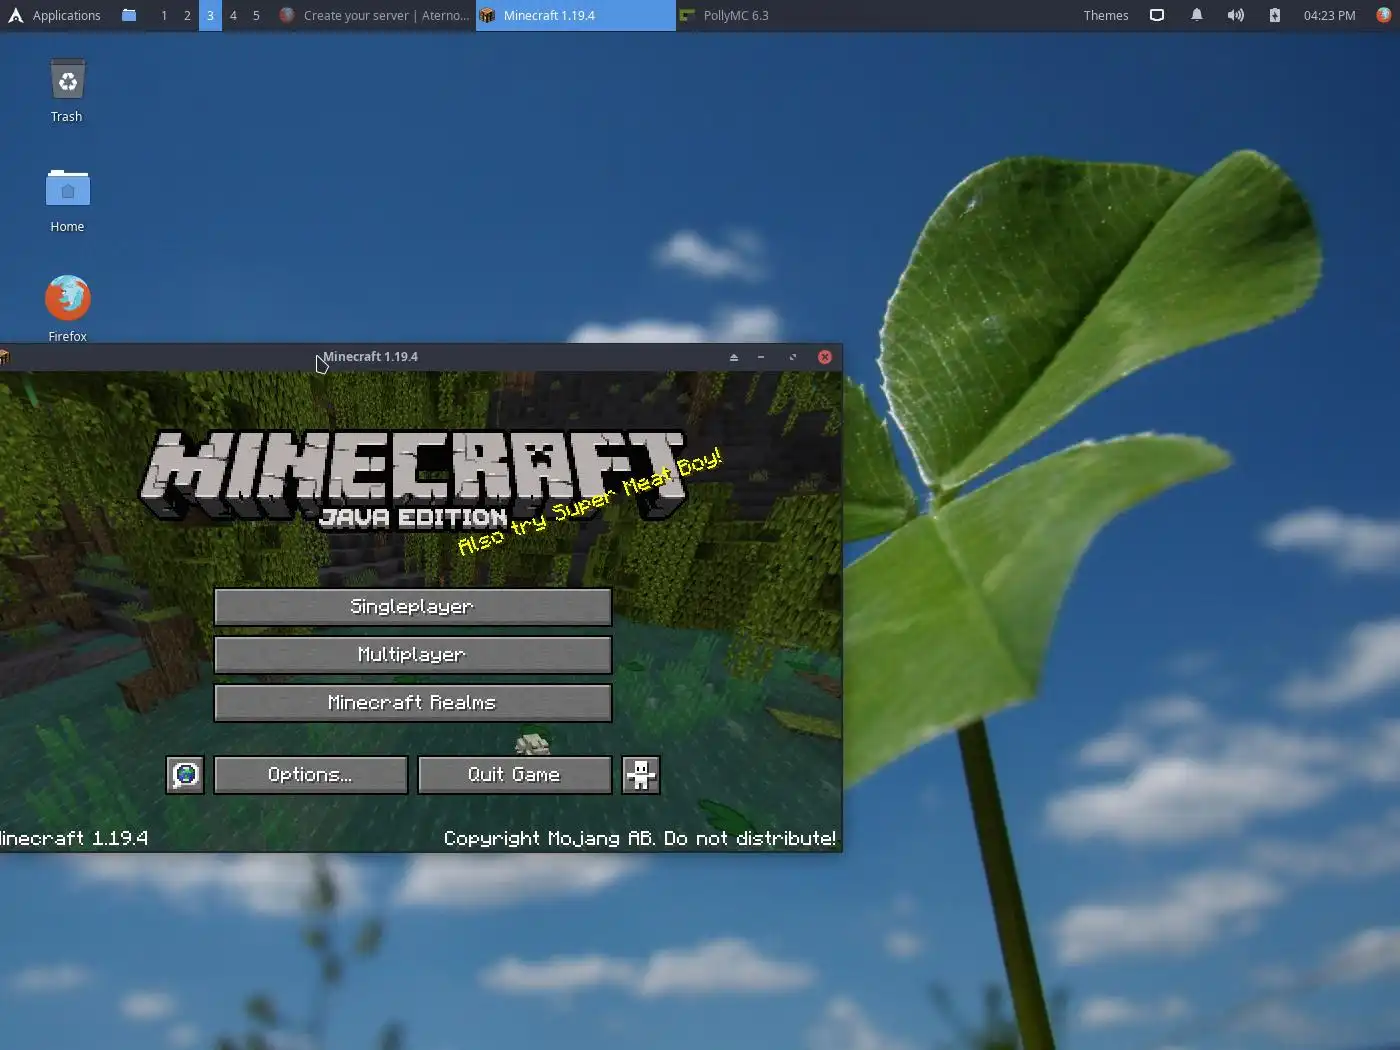Minimize the Minecraft window
This screenshot has height=1050, width=1400.
pyautogui.click(x=761, y=357)
